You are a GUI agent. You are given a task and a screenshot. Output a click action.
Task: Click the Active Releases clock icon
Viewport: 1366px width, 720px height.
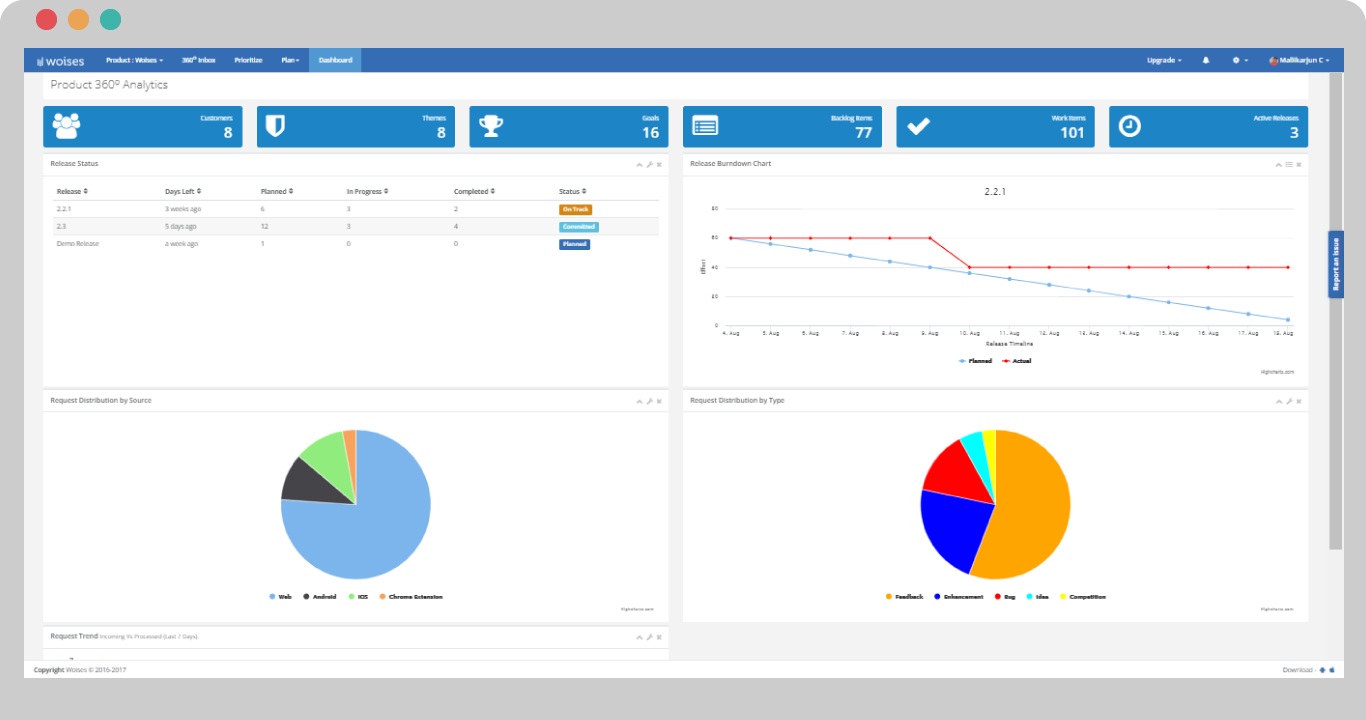click(1129, 126)
